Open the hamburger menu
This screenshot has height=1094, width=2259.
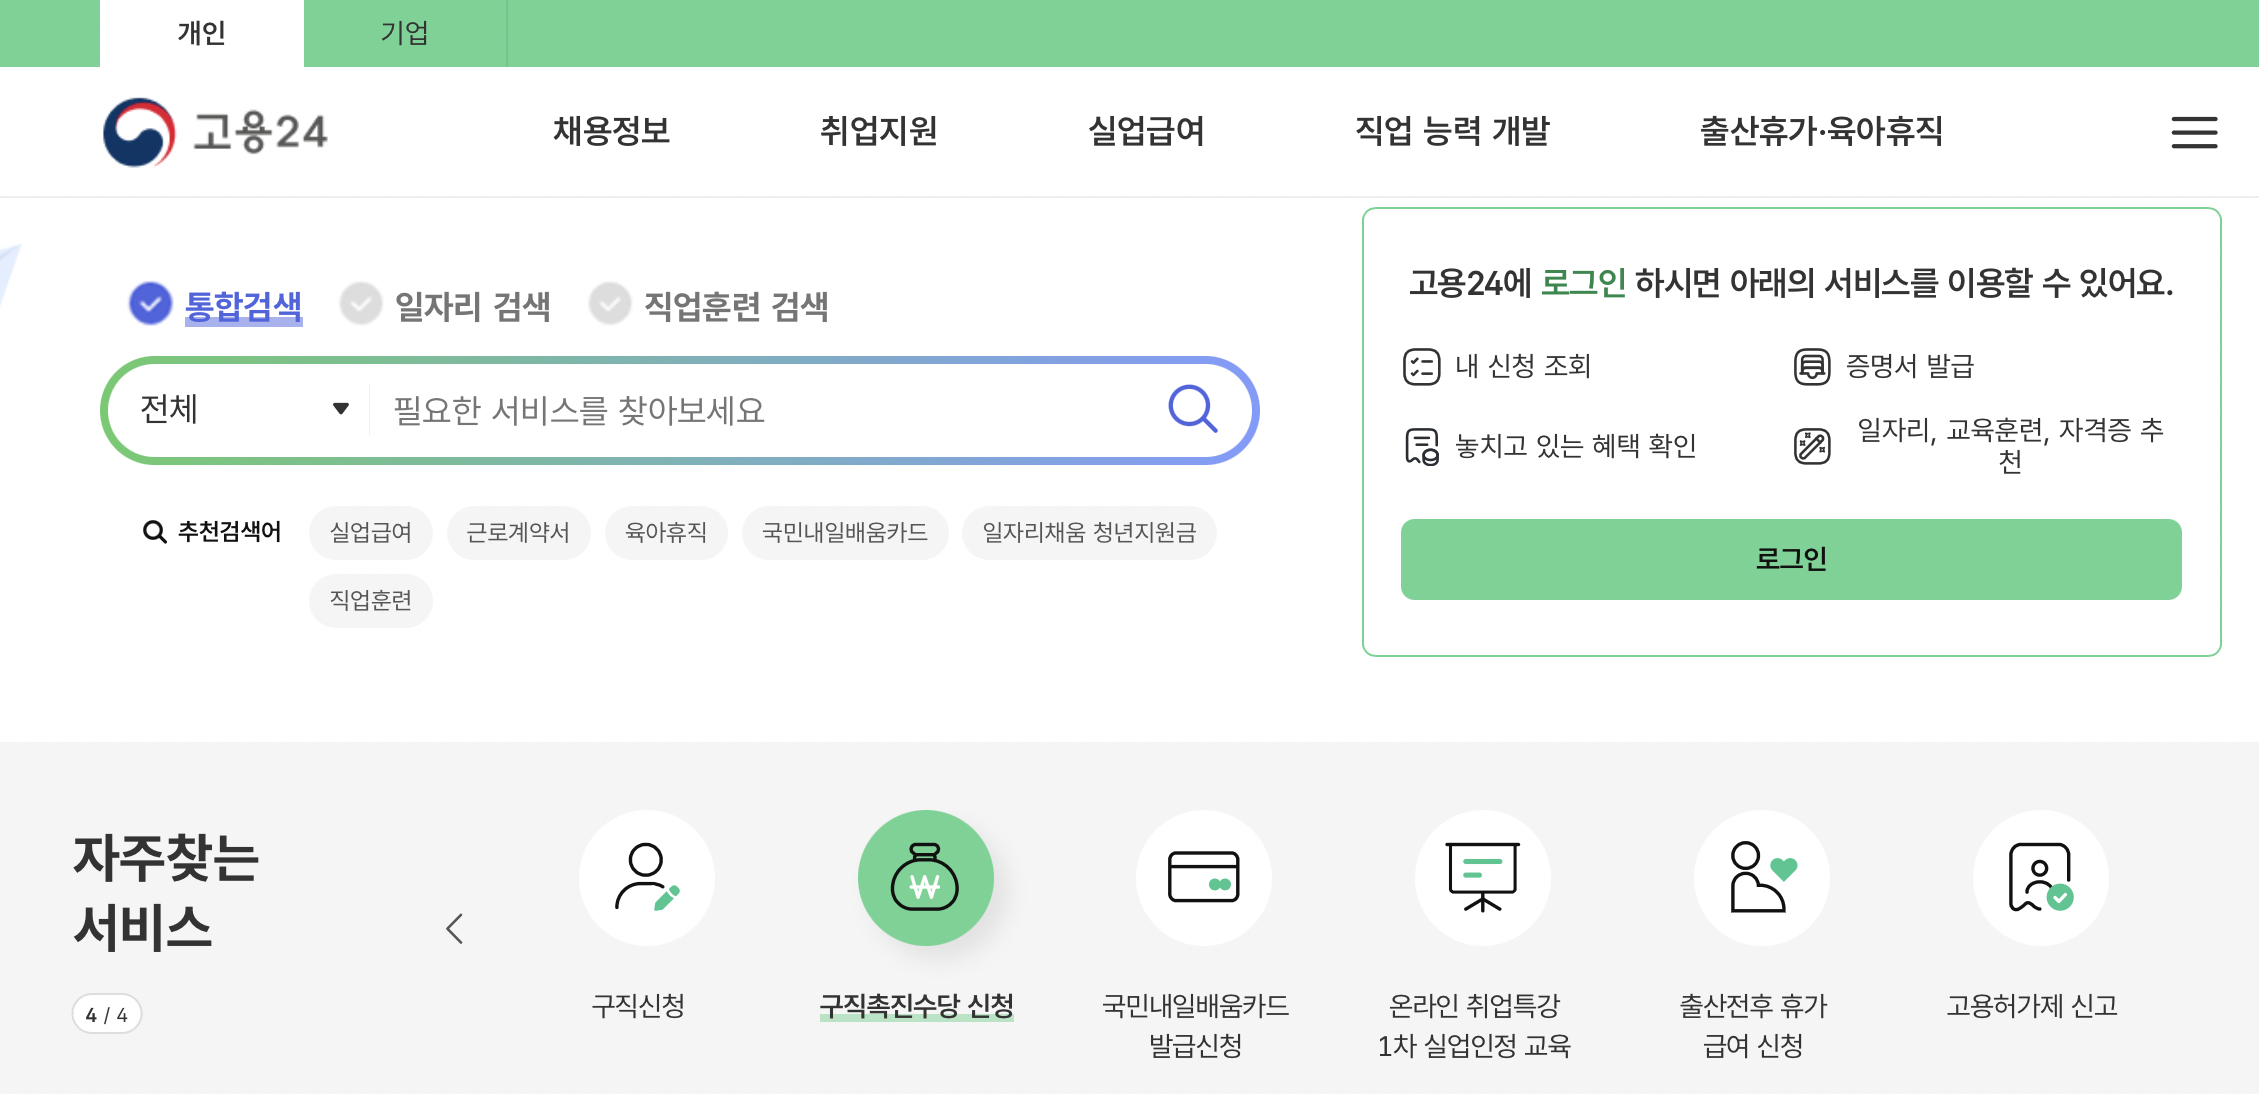[x=2193, y=132]
